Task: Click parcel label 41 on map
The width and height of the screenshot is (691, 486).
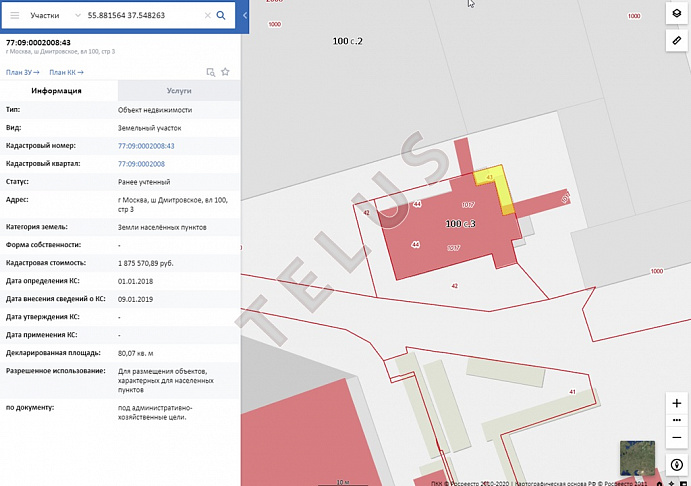Action: [x=572, y=392]
